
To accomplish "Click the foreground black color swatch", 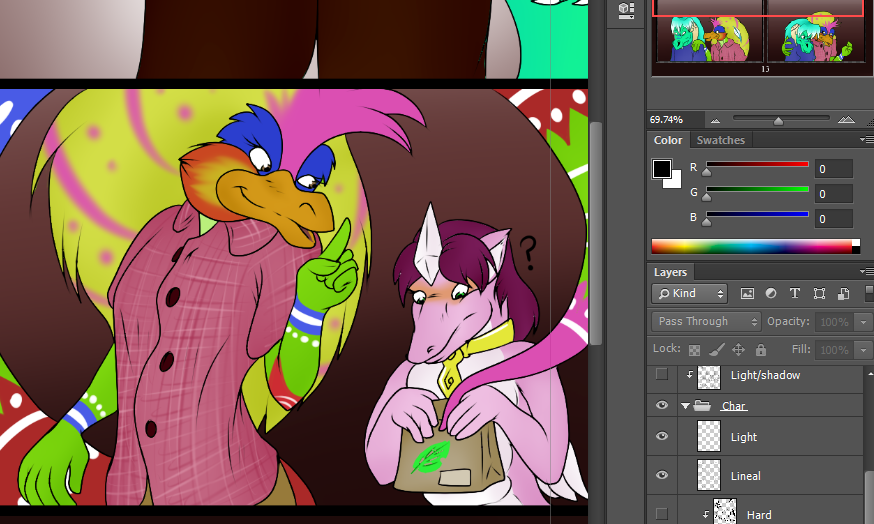I will (662, 169).
